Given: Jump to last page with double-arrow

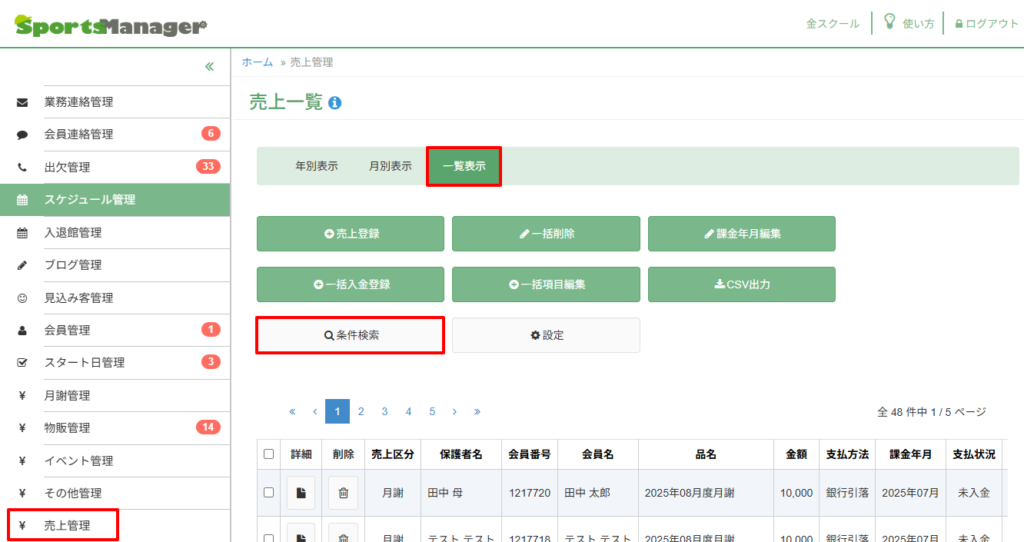Looking at the screenshot, I should pos(478,411).
